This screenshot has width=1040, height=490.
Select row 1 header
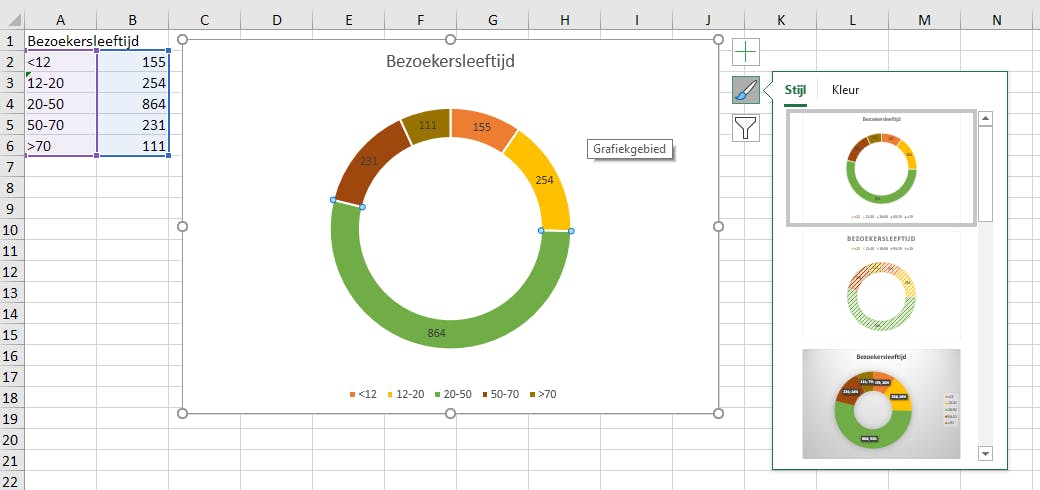12,41
